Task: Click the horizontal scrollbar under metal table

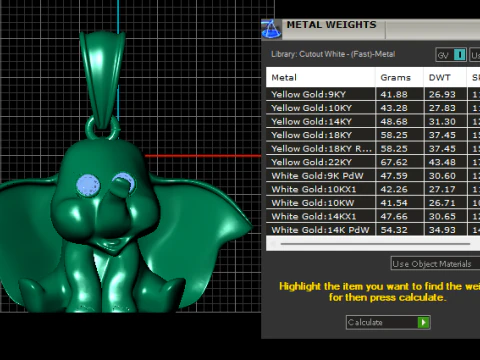Action: pos(375,244)
